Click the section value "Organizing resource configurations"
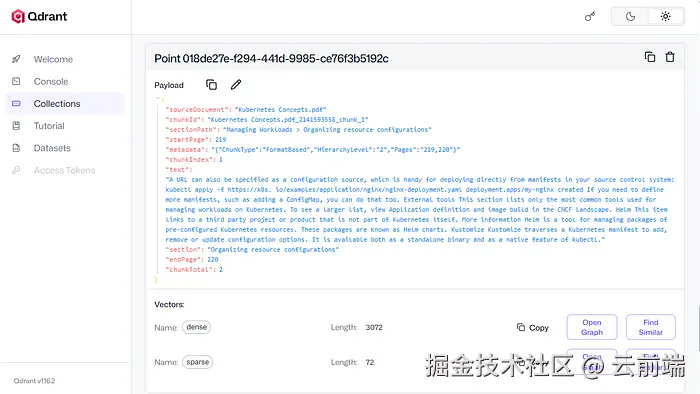 (272, 249)
